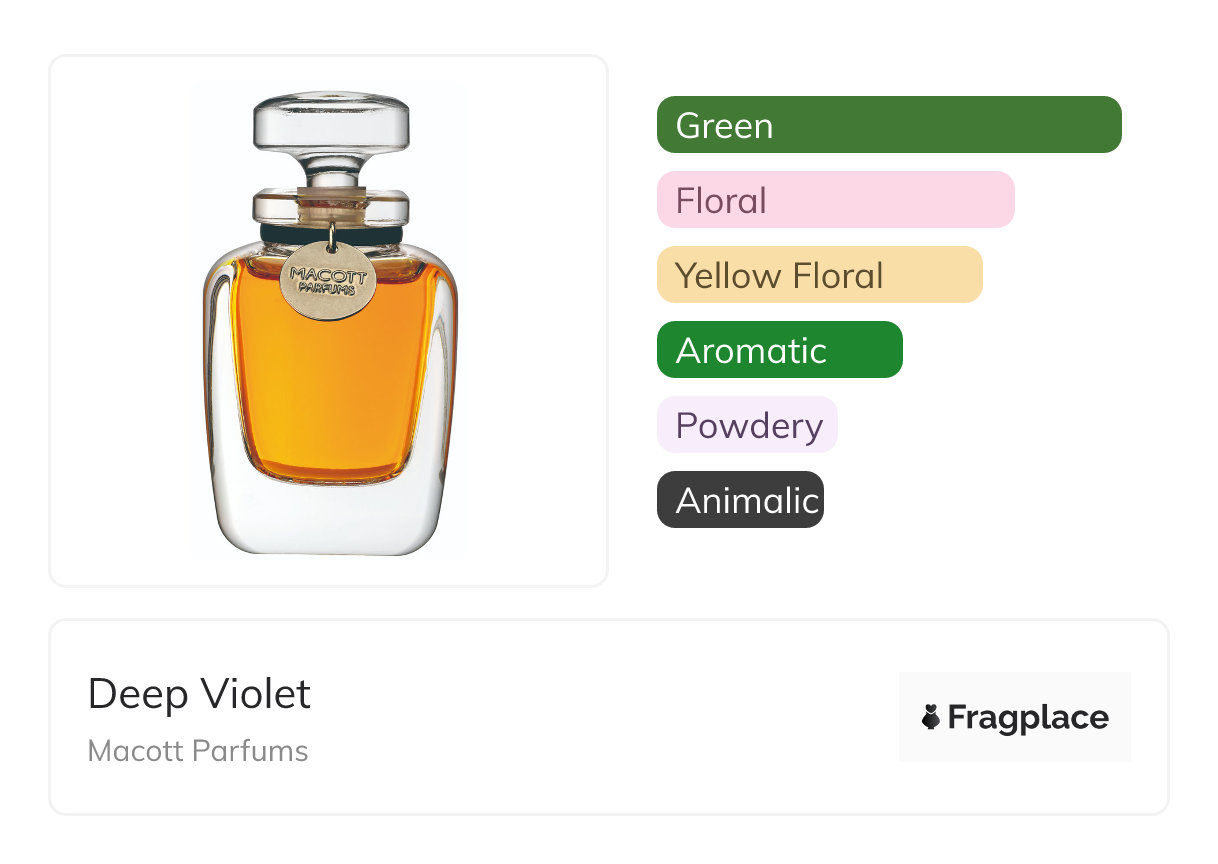Click the clear glass base of the bottle

331,518
